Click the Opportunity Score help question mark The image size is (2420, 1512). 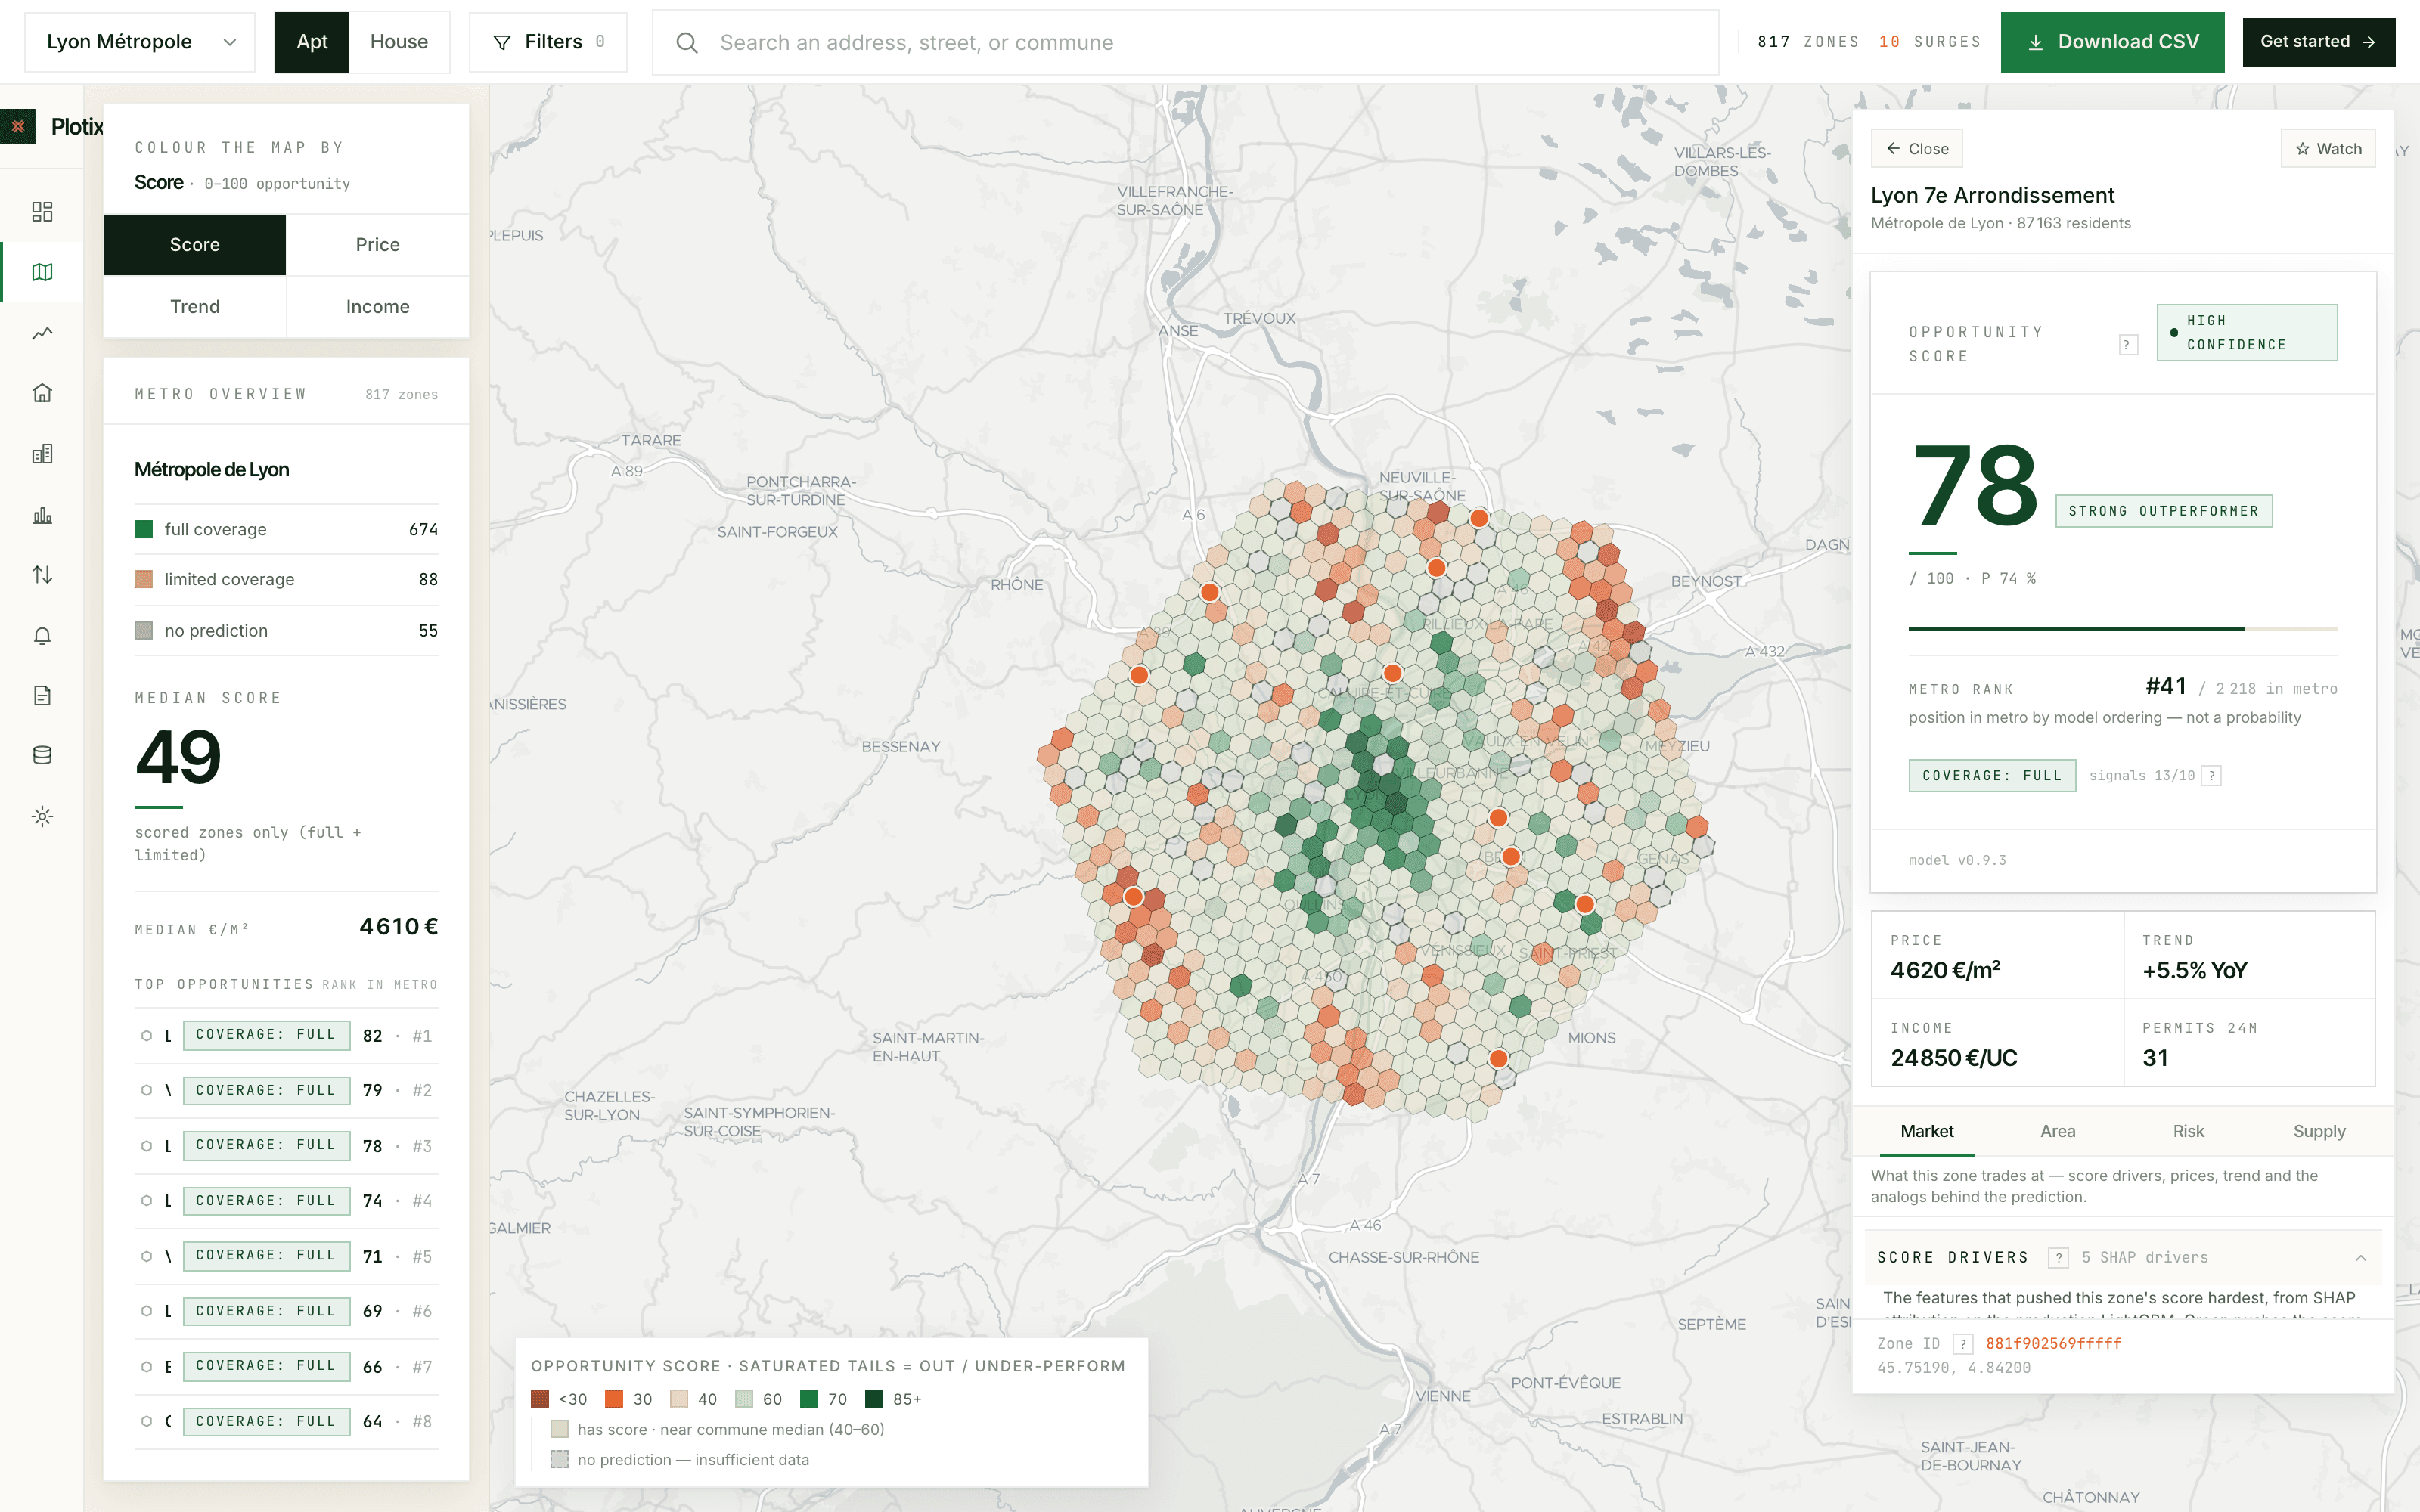(2127, 345)
